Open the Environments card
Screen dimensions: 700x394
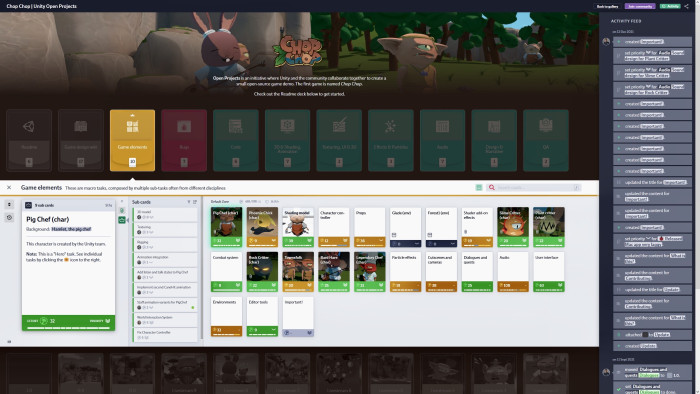(226, 316)
